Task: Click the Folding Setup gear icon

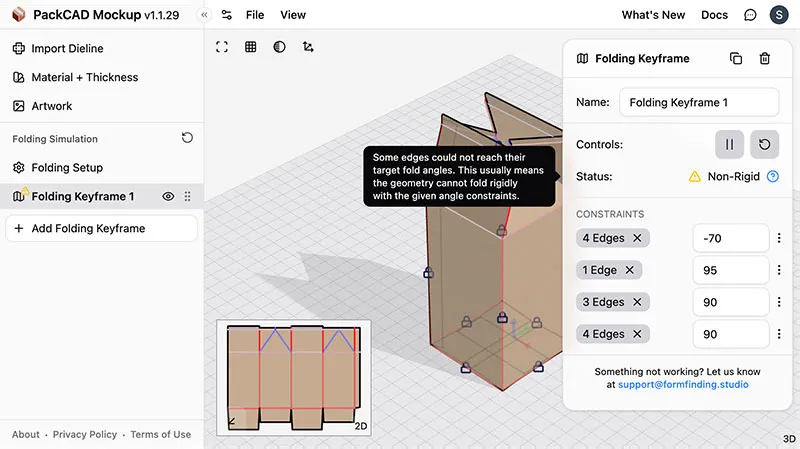Action: coord(19,167)
